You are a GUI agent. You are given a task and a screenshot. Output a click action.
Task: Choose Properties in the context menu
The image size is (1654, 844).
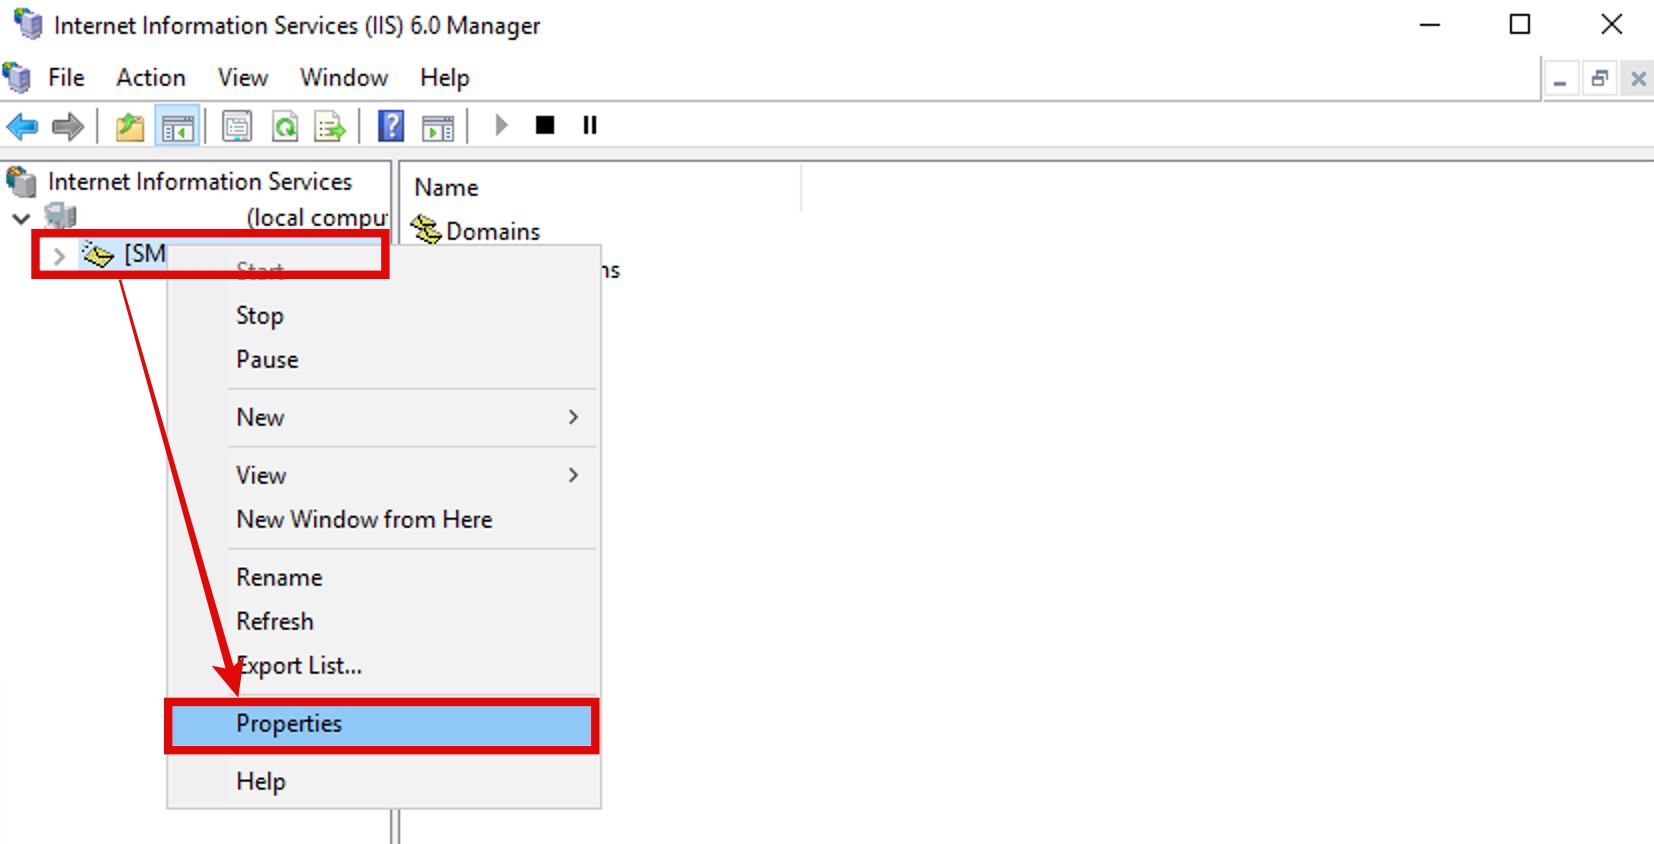pyautogui.click(x=384, y=724)
